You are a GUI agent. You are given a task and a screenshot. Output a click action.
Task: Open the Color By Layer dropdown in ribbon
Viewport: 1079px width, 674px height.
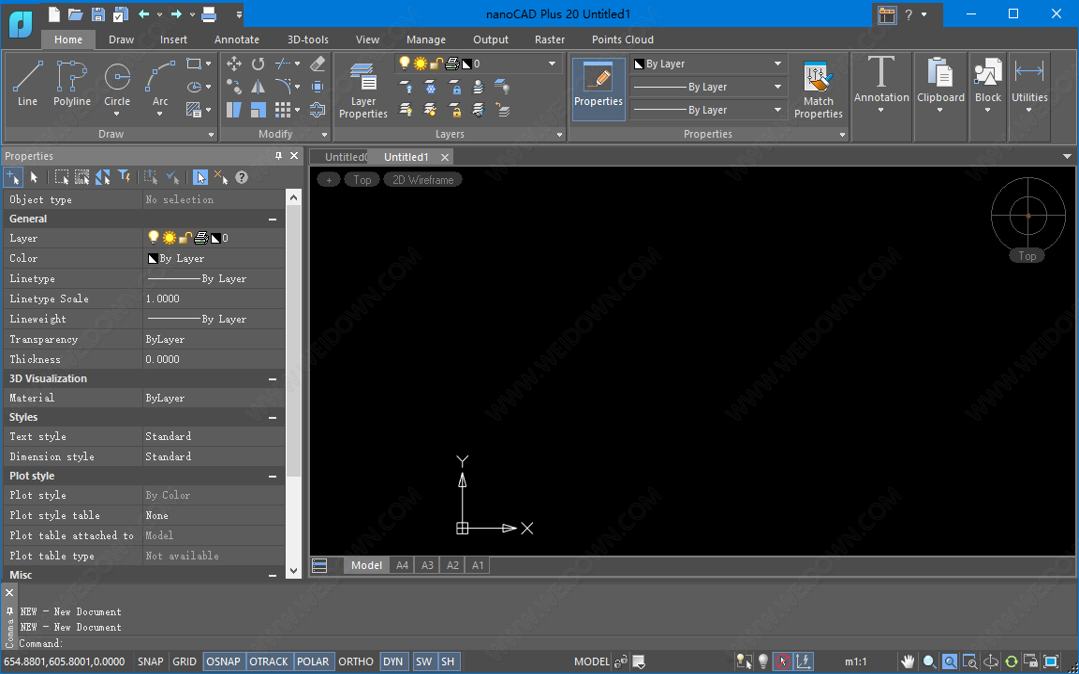coord(778,64)
